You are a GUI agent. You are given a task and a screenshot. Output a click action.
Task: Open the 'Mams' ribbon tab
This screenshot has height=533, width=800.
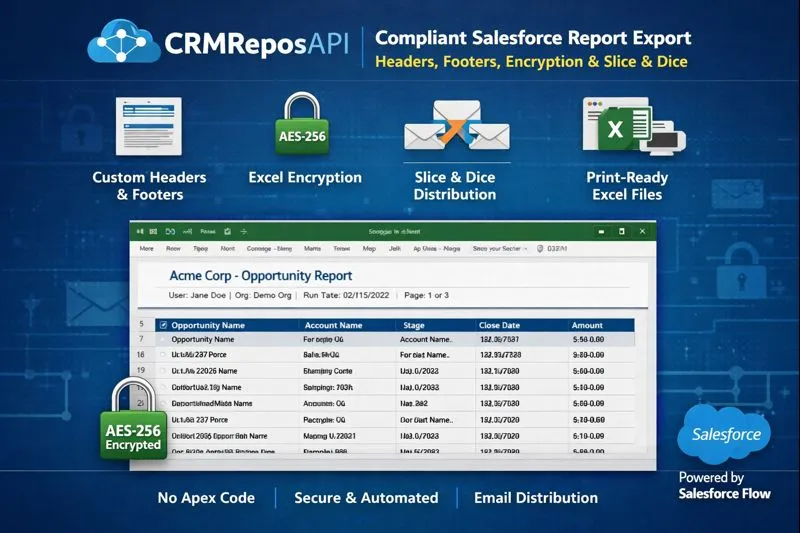[312, 249]
